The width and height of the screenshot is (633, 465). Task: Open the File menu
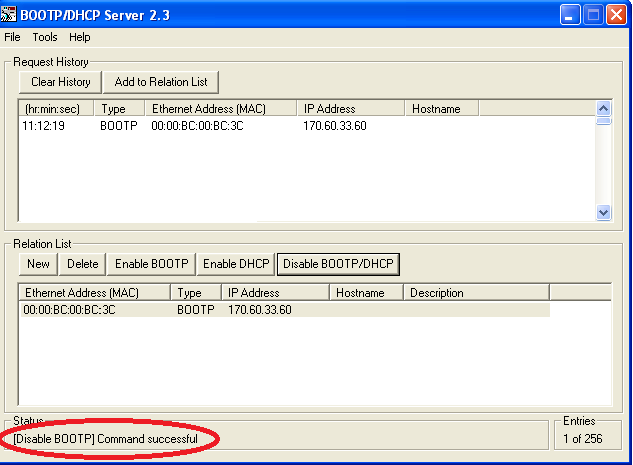coord(12,37)
